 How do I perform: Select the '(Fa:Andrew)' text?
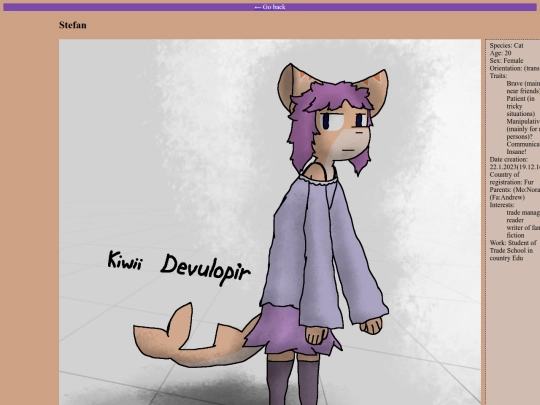tap(507, 197)
